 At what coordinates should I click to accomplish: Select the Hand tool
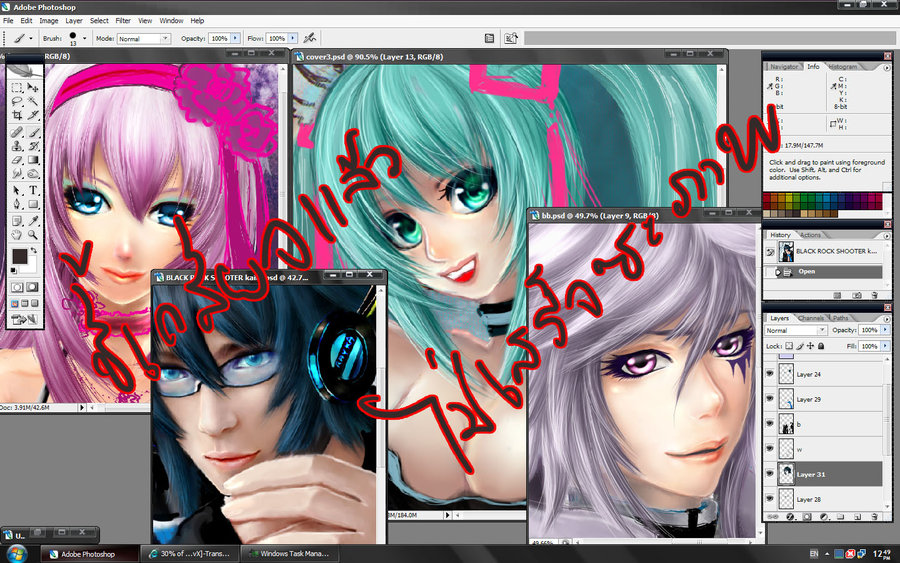click(x=17, y=234)
